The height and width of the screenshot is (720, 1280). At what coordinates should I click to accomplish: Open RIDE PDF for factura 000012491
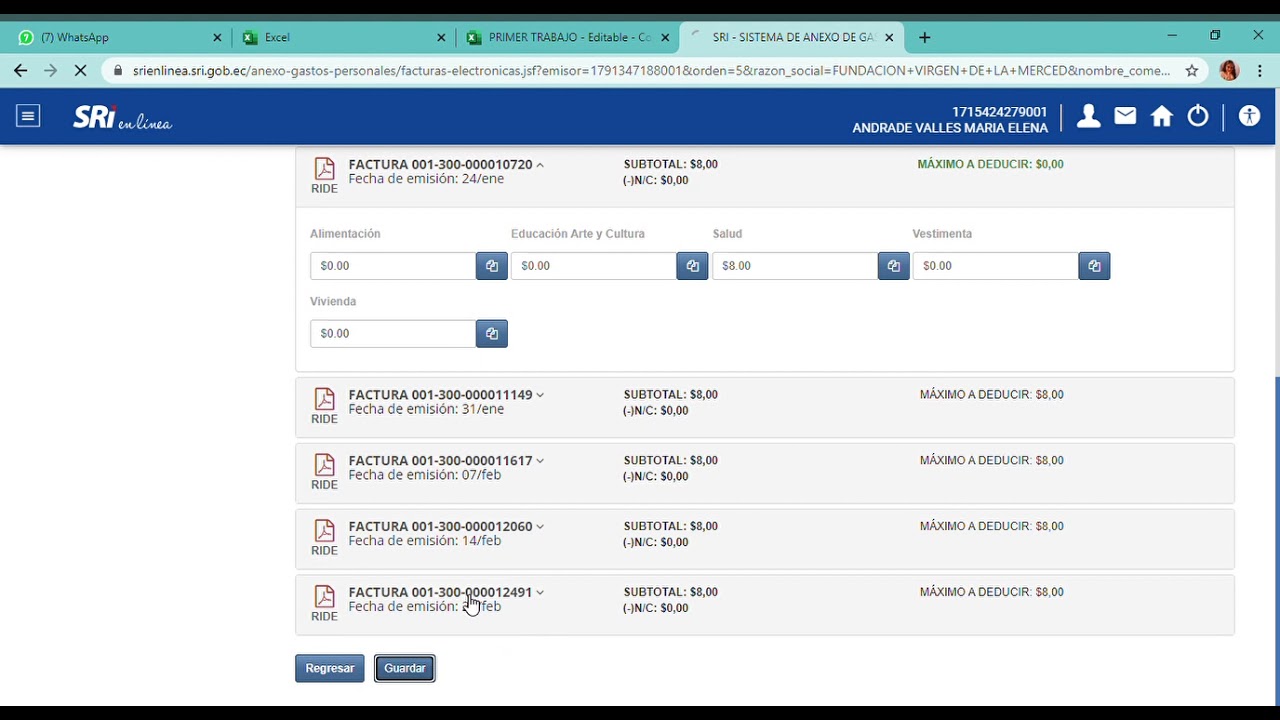click(x=324, y=603)
